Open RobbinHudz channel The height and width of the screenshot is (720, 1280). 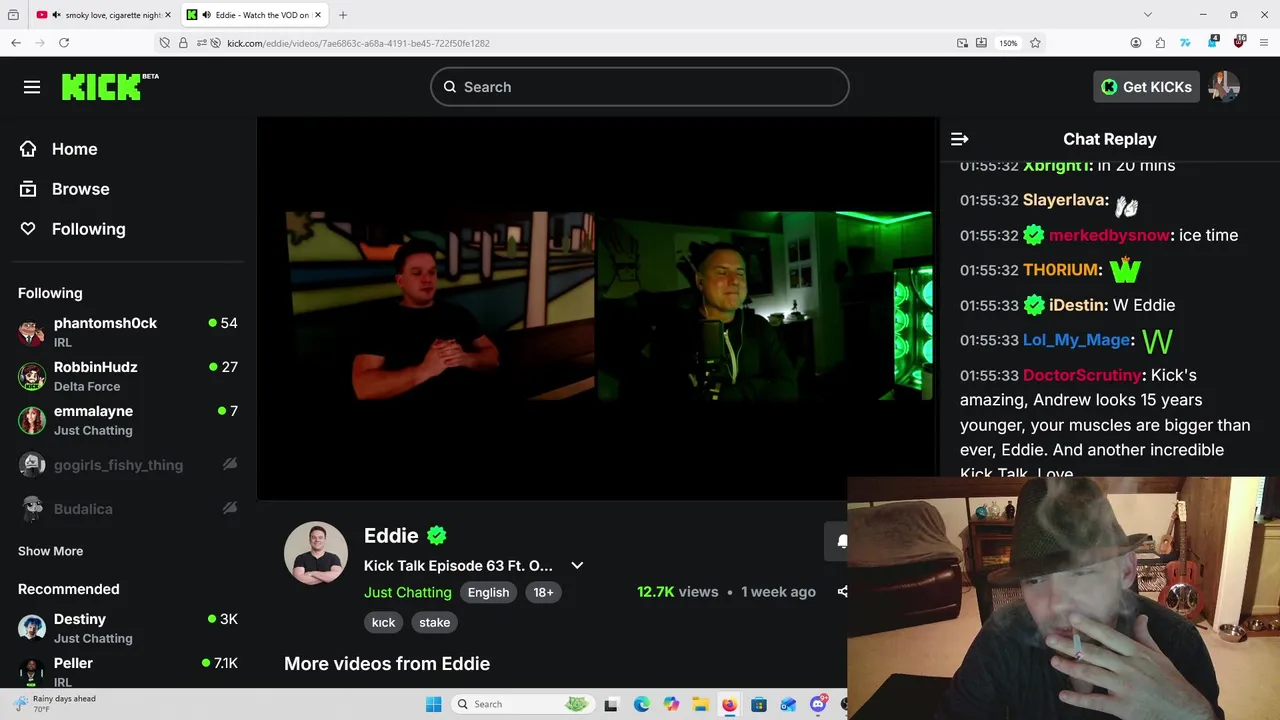128,376
